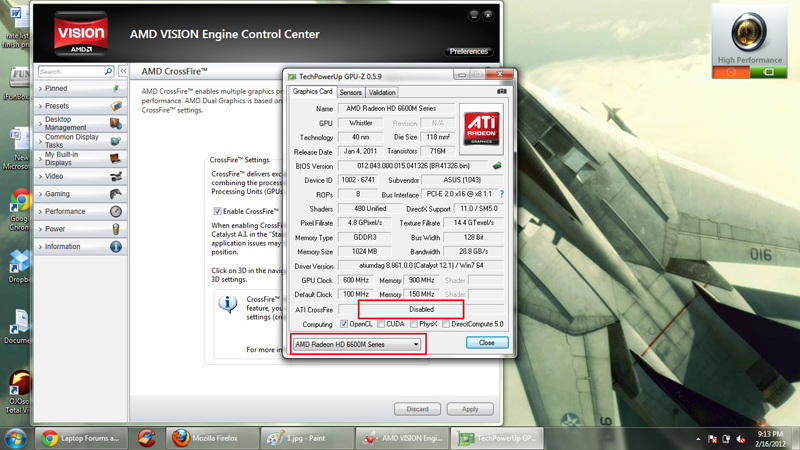Click the VISION AMD logo
800x450 pixels.
[81, 34]
